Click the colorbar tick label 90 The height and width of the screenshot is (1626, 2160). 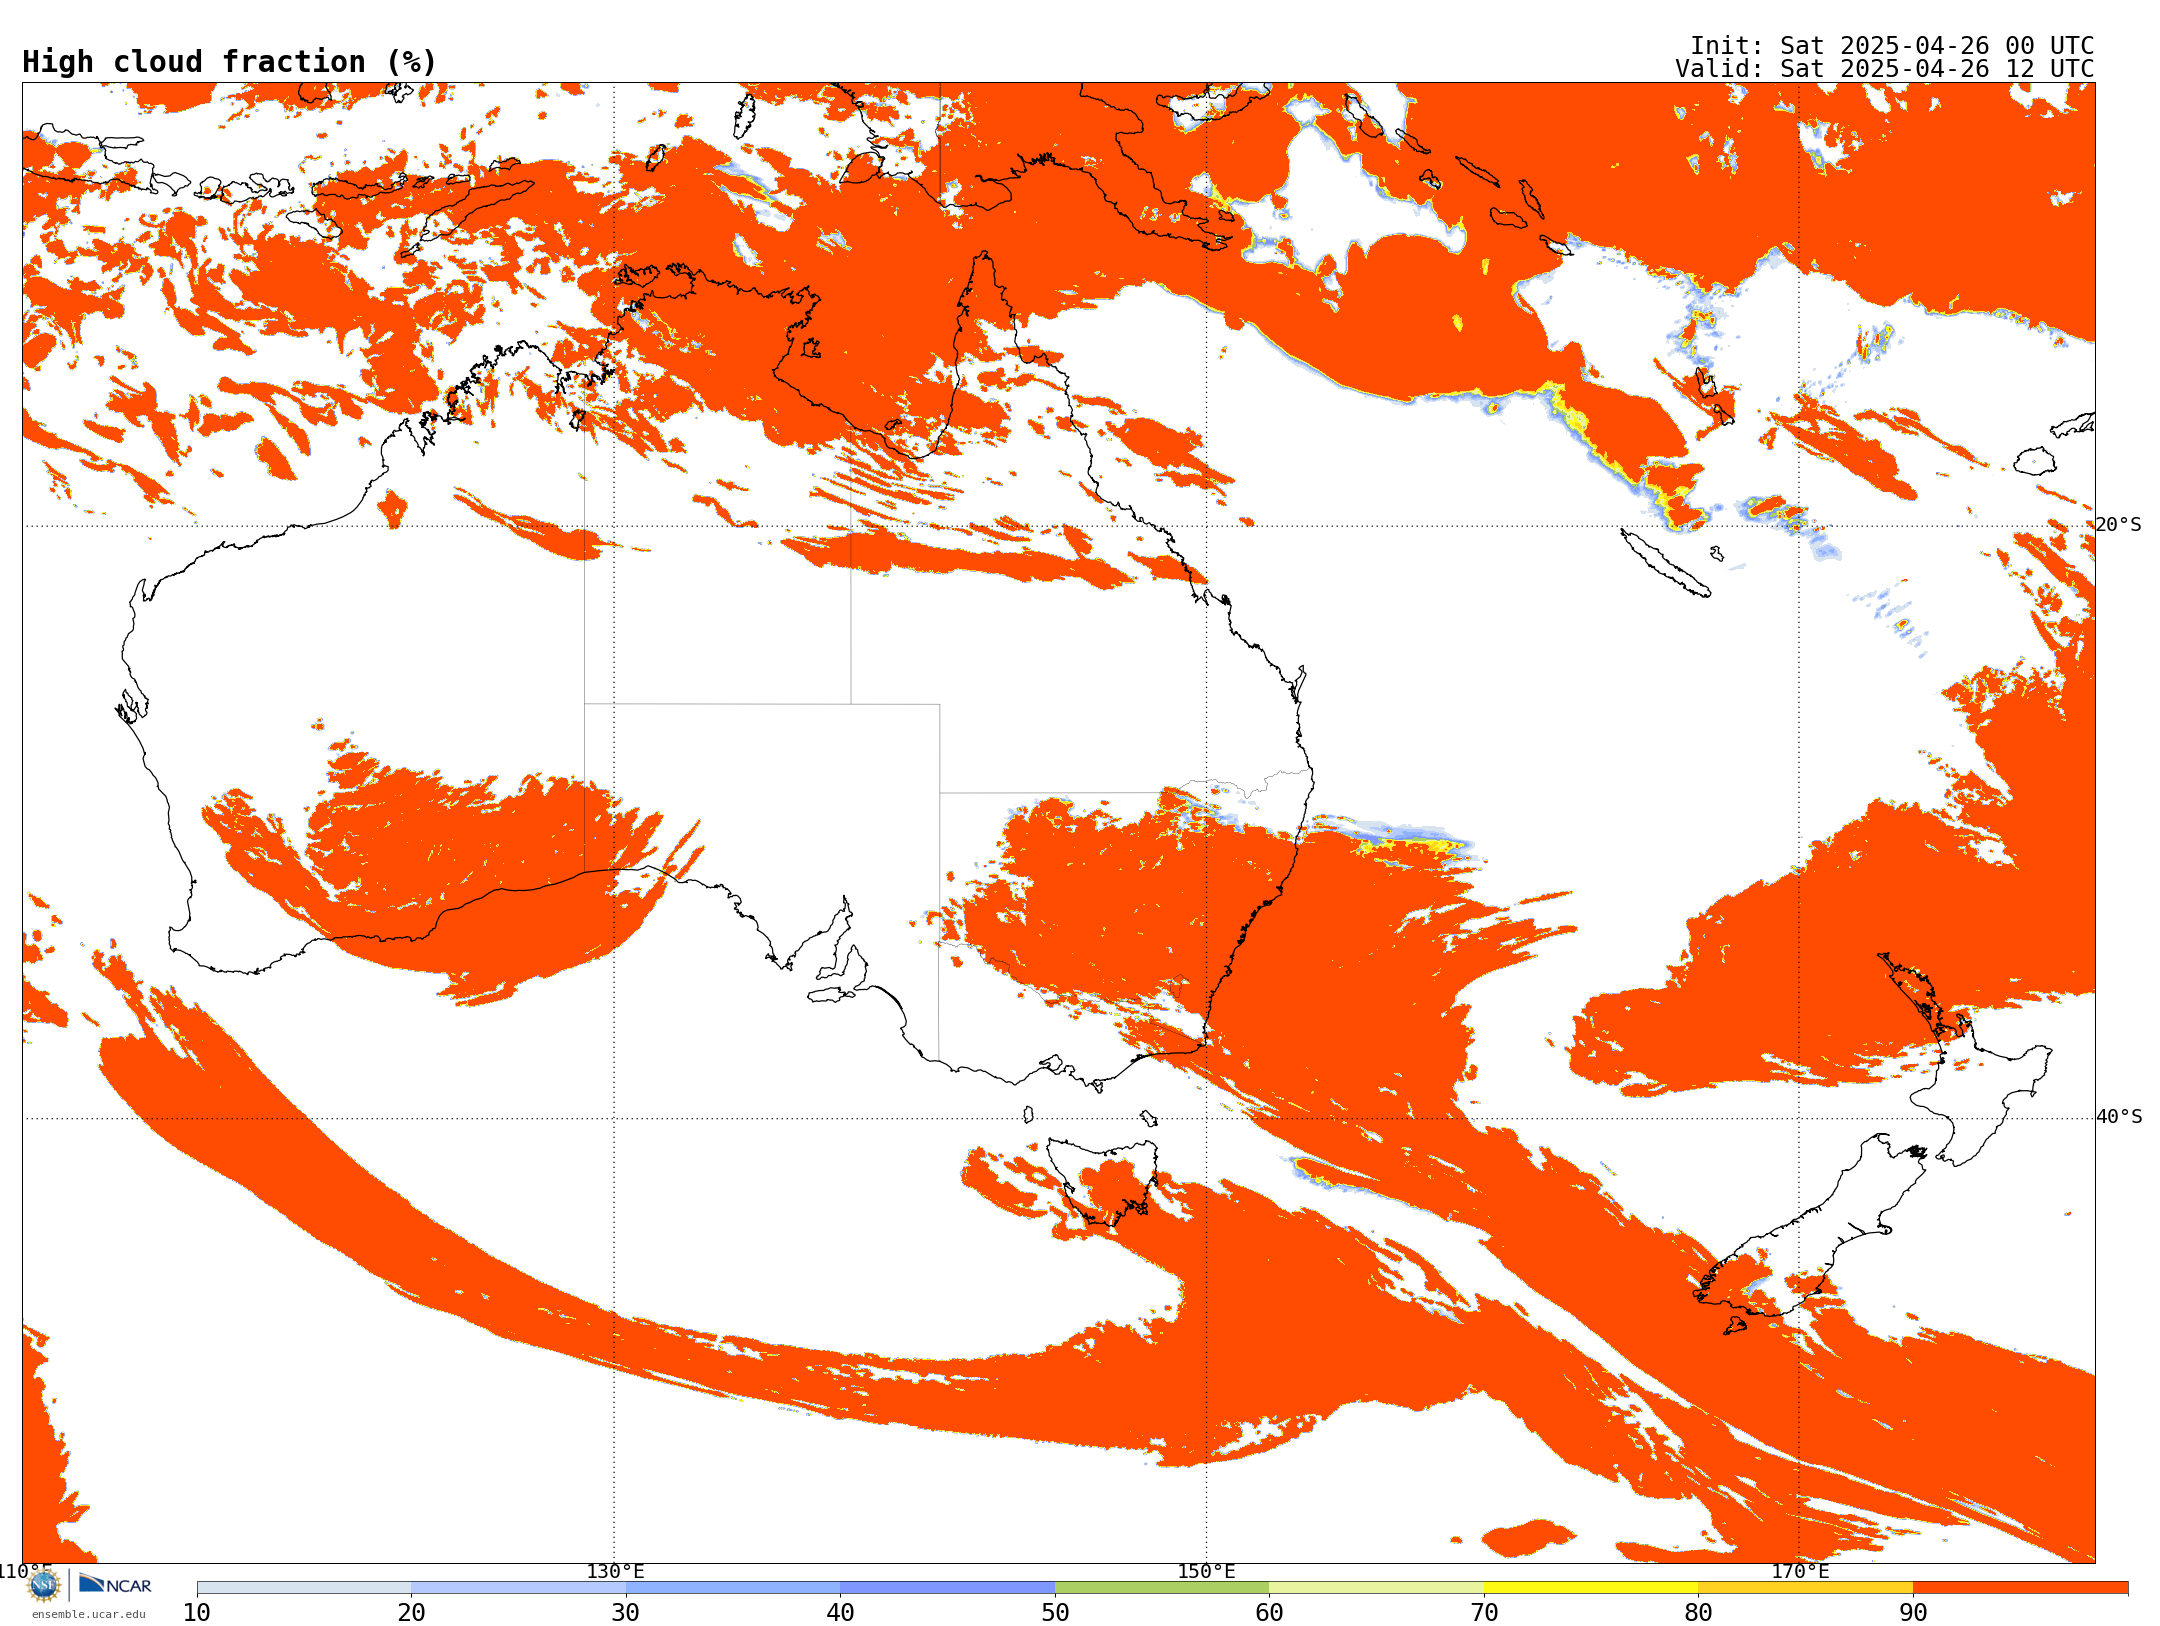click(x=1913, y=1612)
